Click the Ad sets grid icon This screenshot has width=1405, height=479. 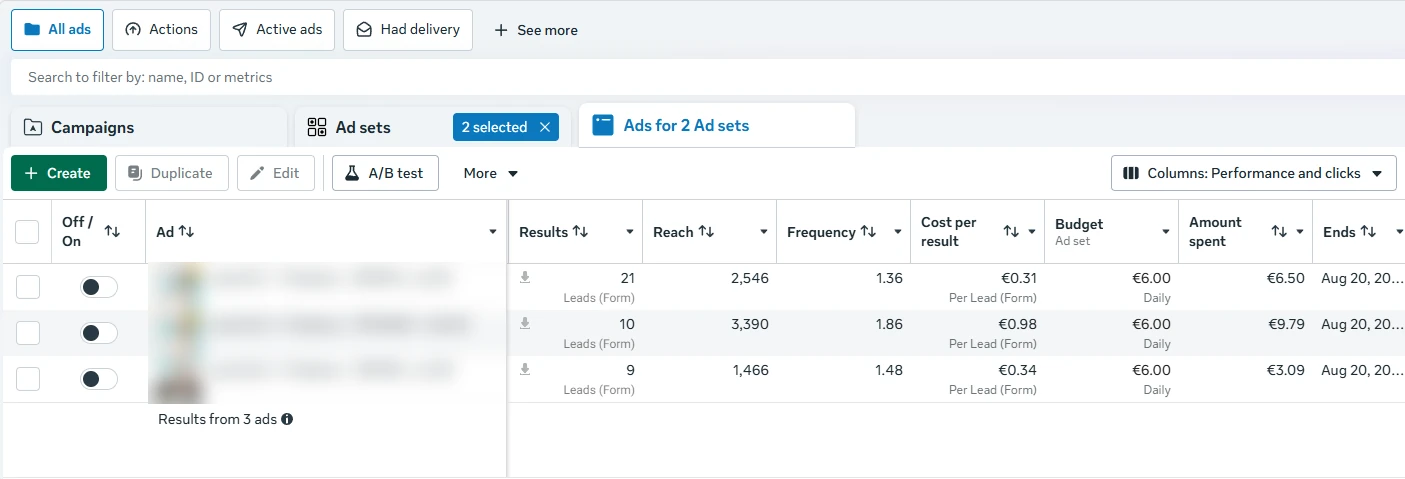tap(317, 127)
